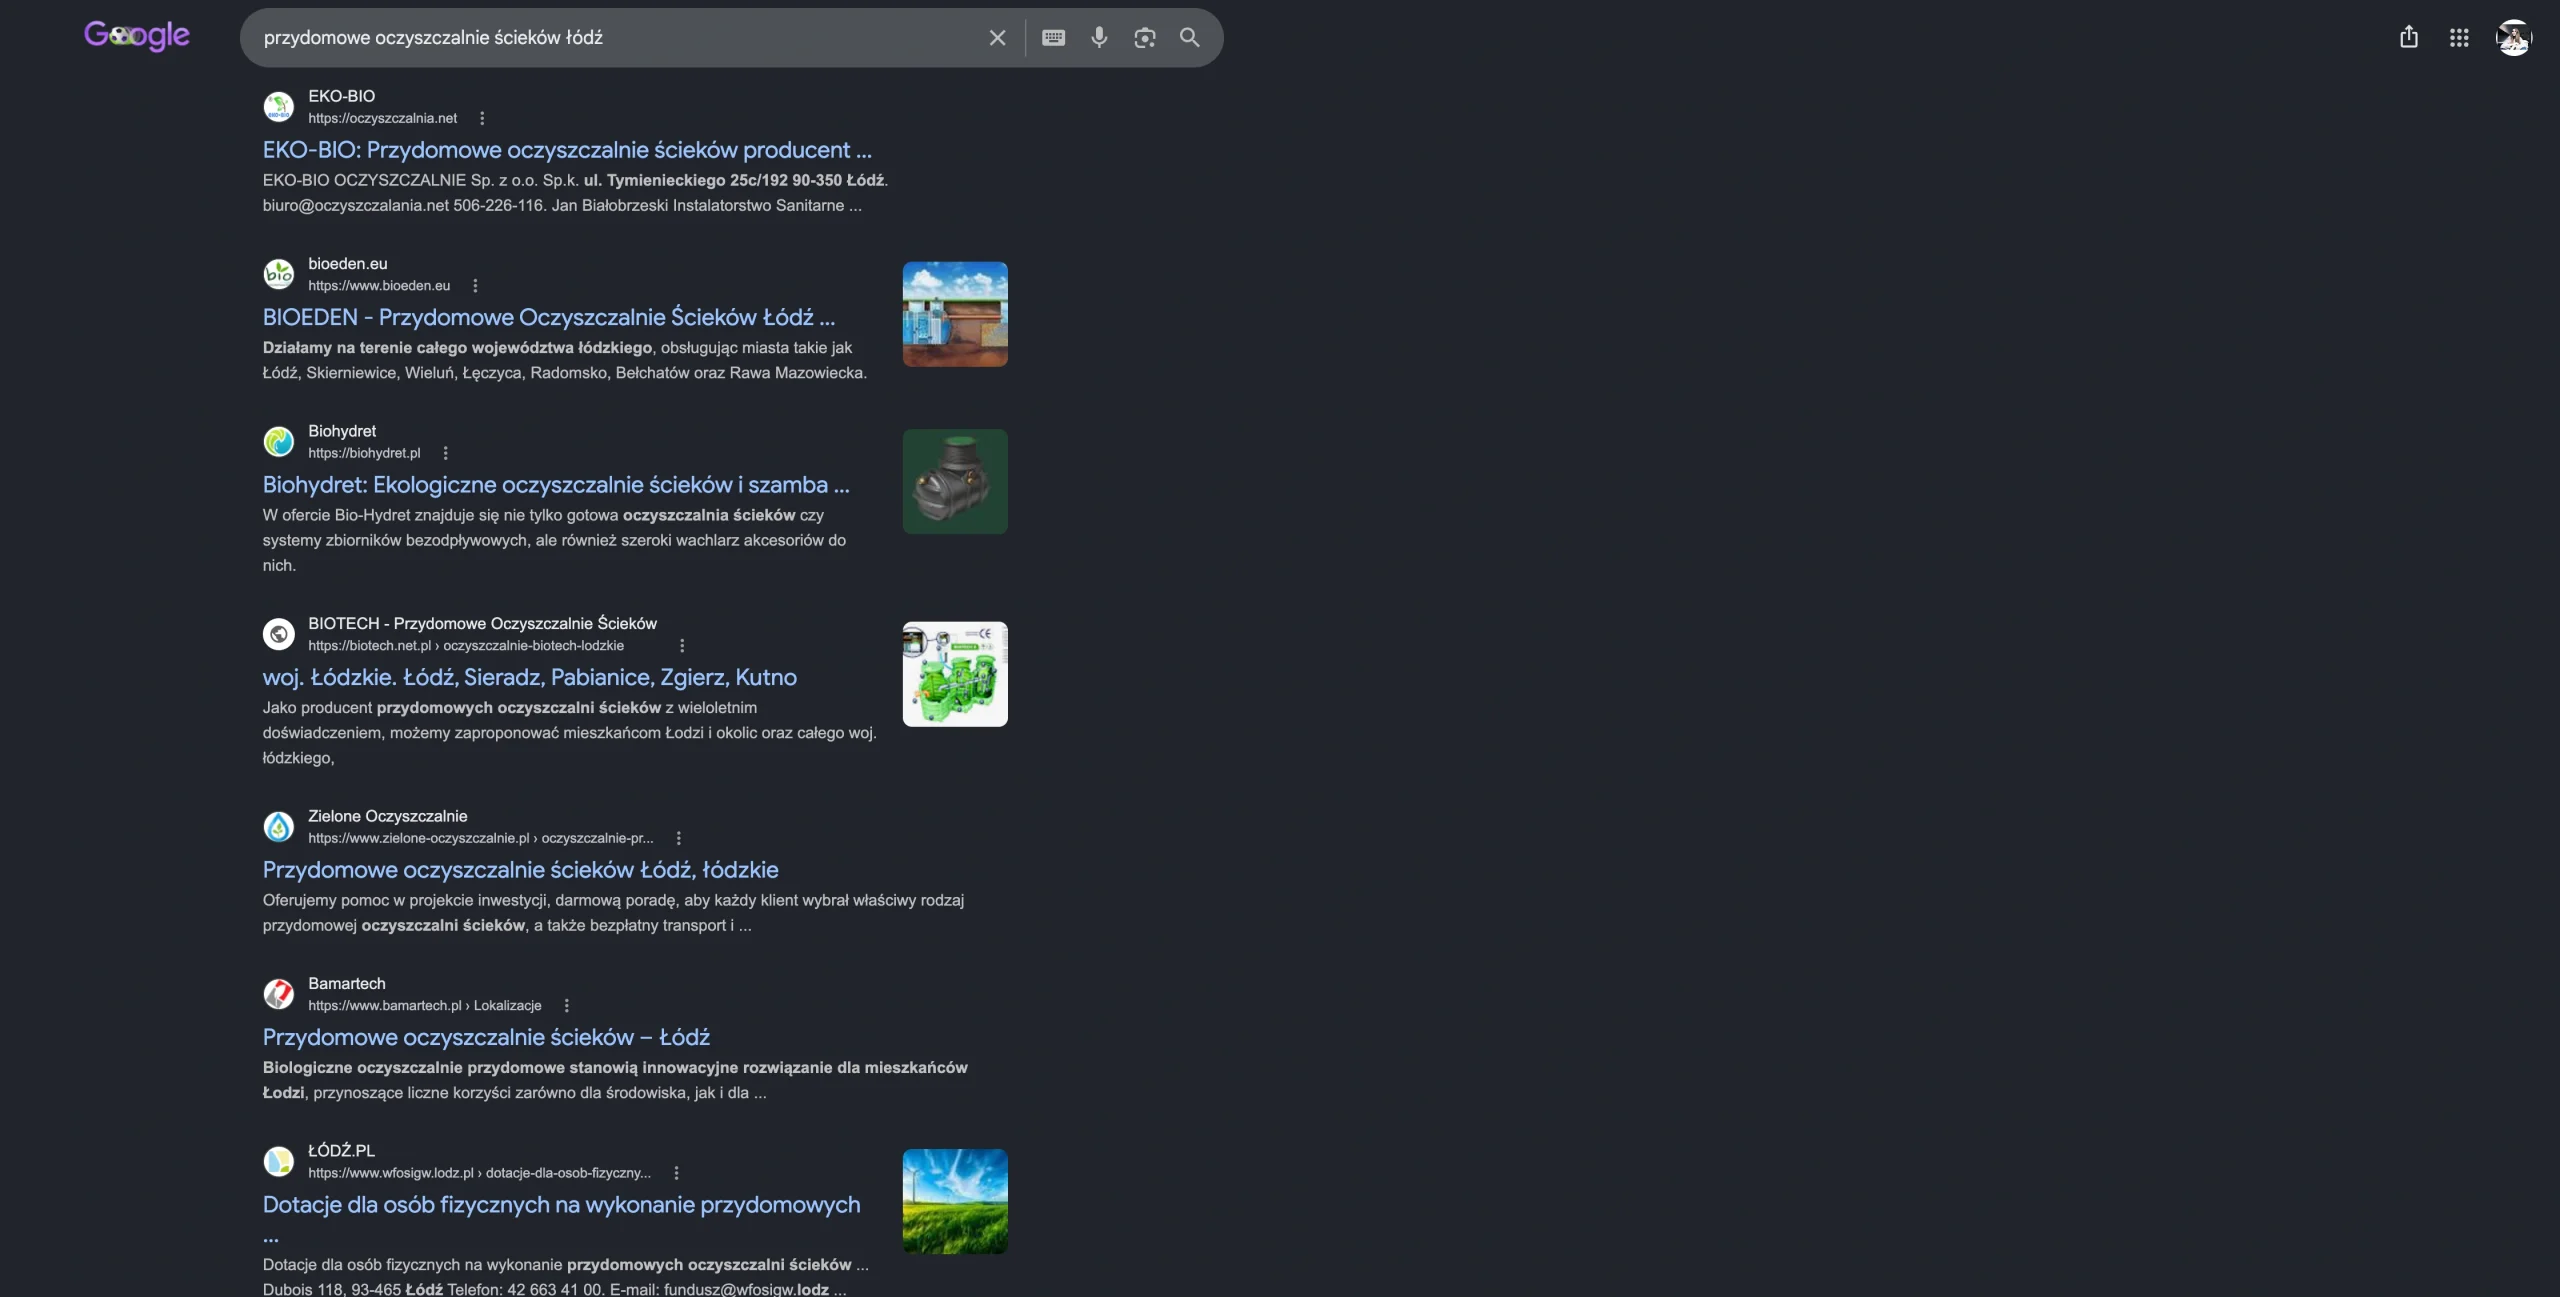Screen dimensions: 2560x1297
Task: Submit search with magnifying glass icon
Action: [x=1189, y=38]
